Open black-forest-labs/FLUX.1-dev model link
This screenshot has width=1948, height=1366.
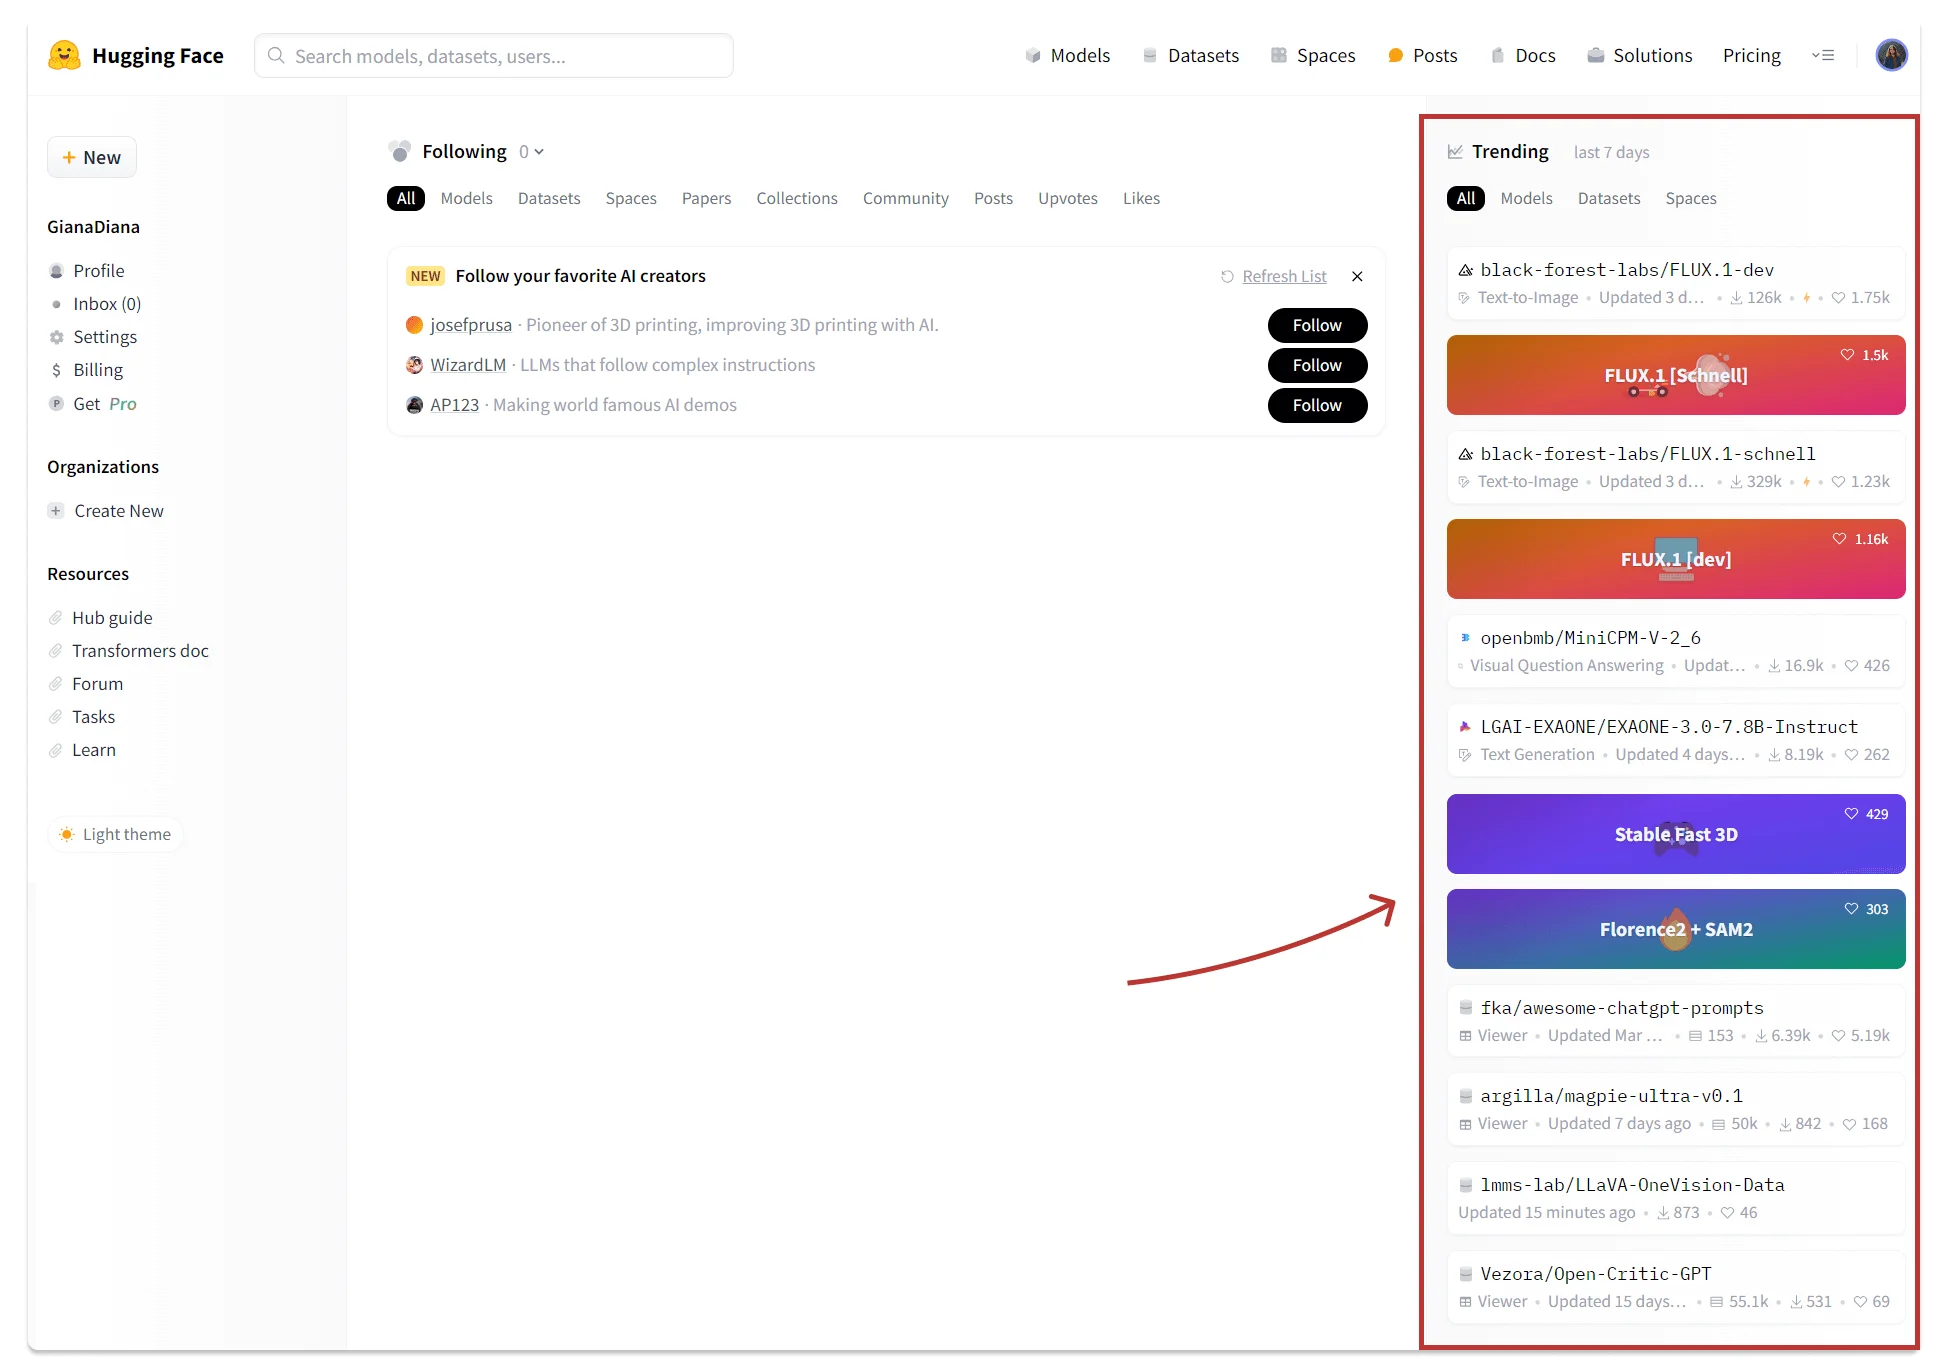[x=1627, y=270]
